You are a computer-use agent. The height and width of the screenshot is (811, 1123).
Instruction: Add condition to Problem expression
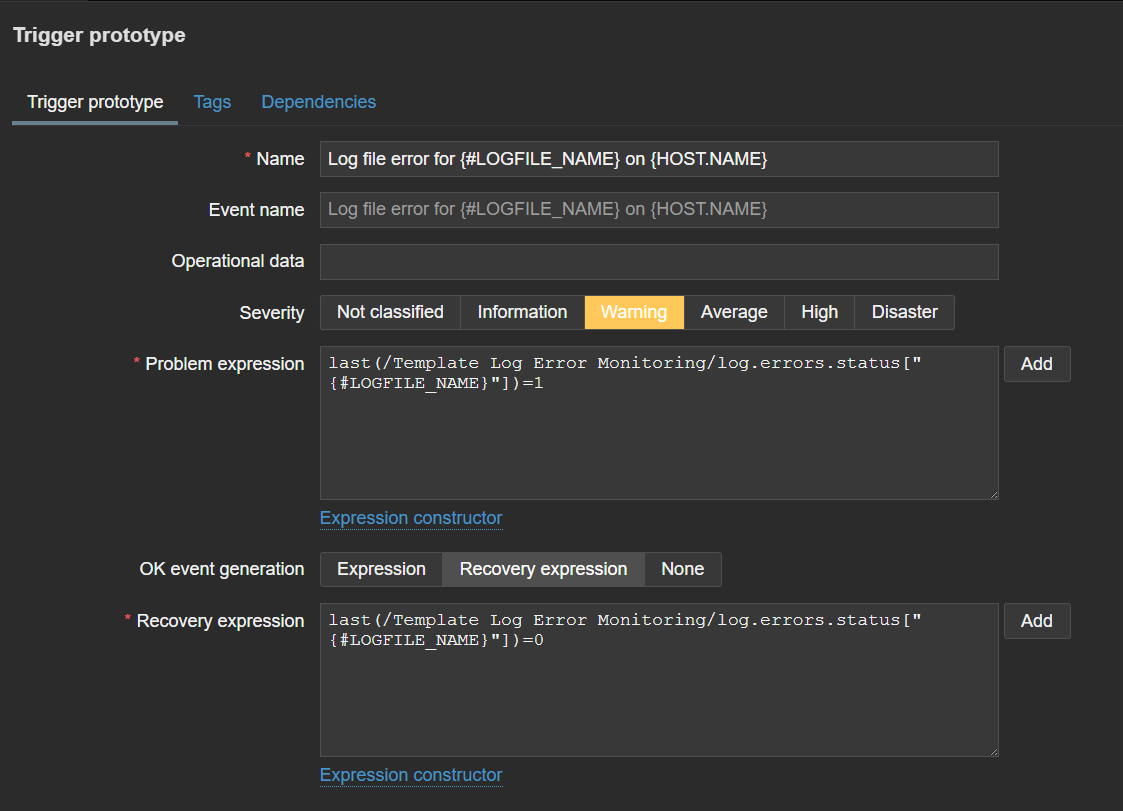click(x=1037, y=364)
